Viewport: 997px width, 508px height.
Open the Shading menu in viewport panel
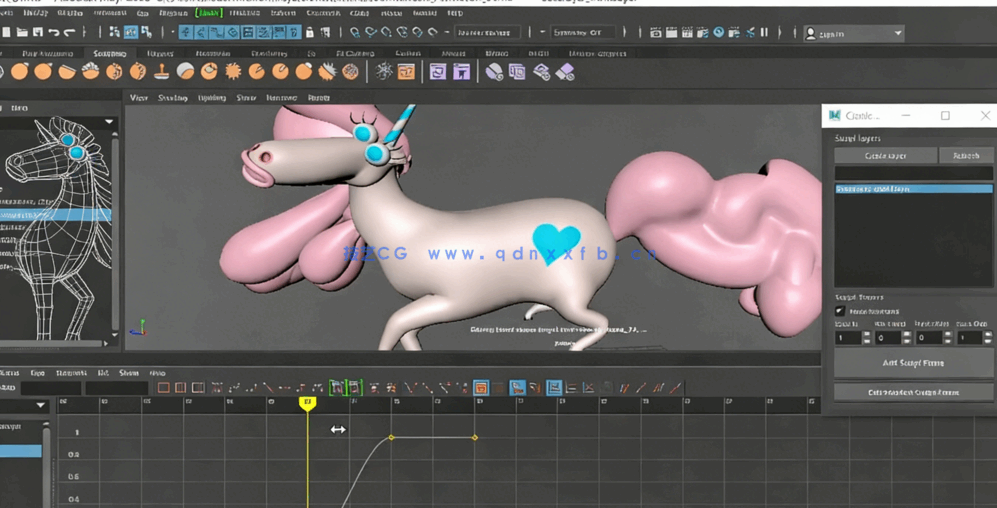click(173, 98)
